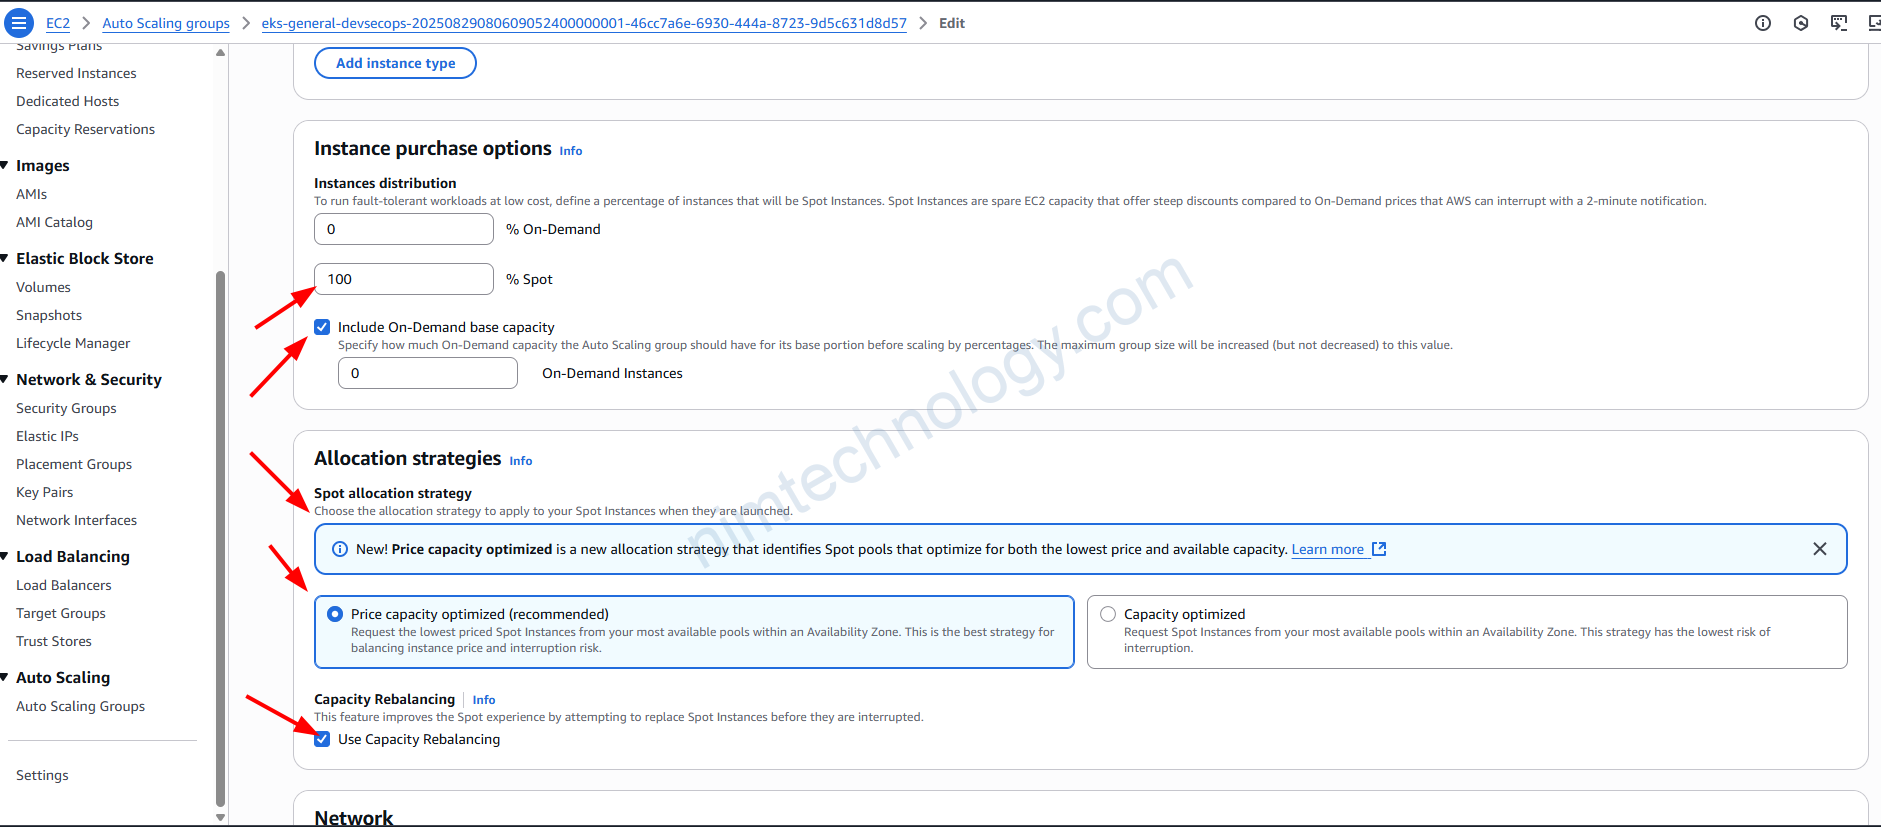Open the CloudShell terminal icon
The width and height of the screenshot is (1881, 827).
1838,23
